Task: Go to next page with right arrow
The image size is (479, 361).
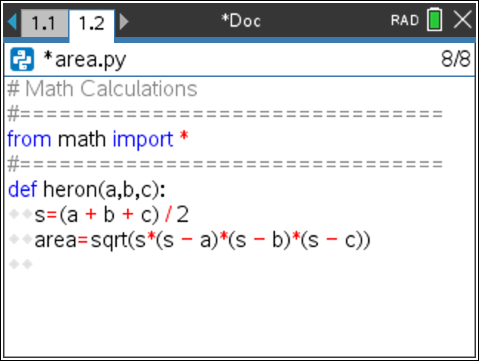Action: coord(124,21)
